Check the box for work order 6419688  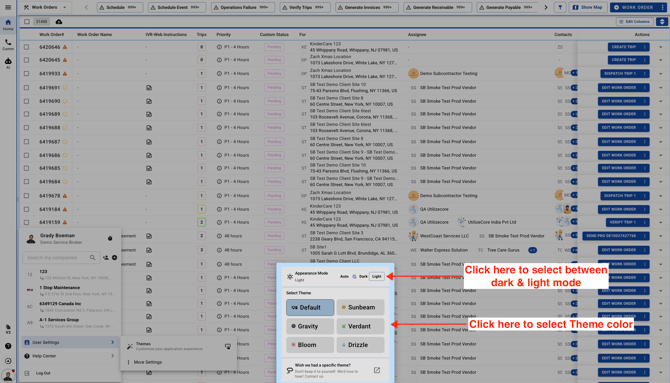(x=26, y=128)
